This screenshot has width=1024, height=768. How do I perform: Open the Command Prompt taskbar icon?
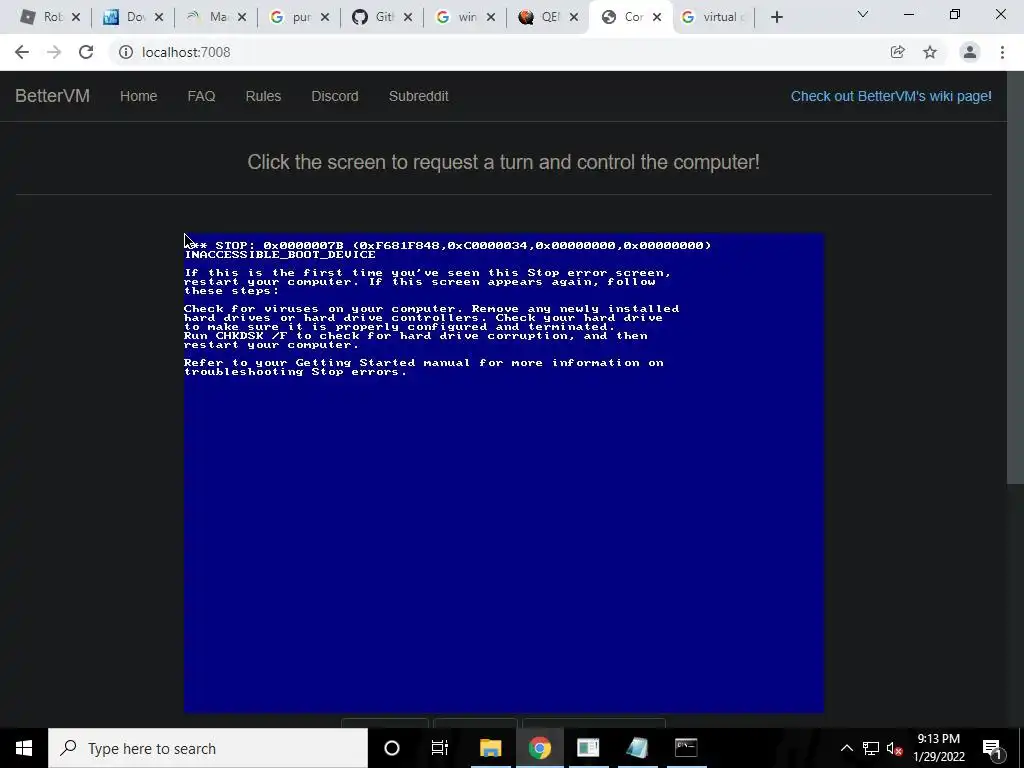tap(686, 748)
